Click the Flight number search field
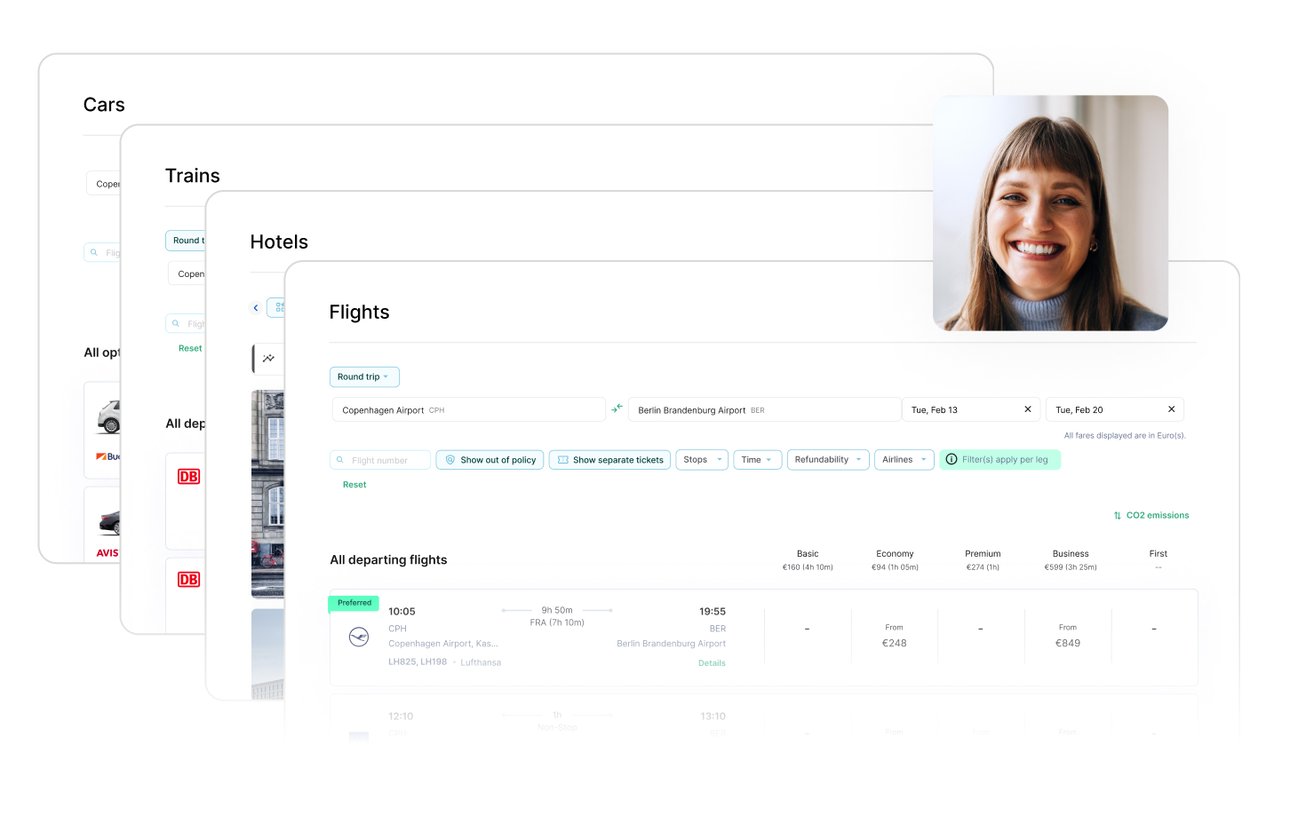1290x824 pixels. point(380,460)
